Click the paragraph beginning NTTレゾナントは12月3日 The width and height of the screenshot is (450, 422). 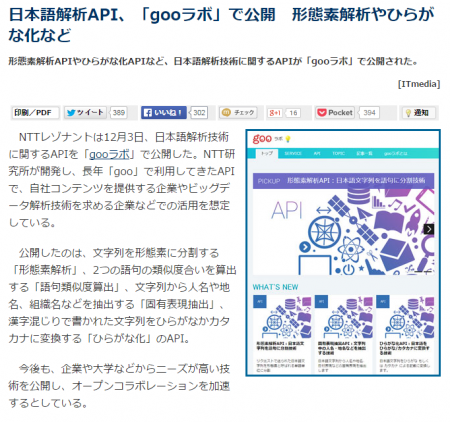122,180
